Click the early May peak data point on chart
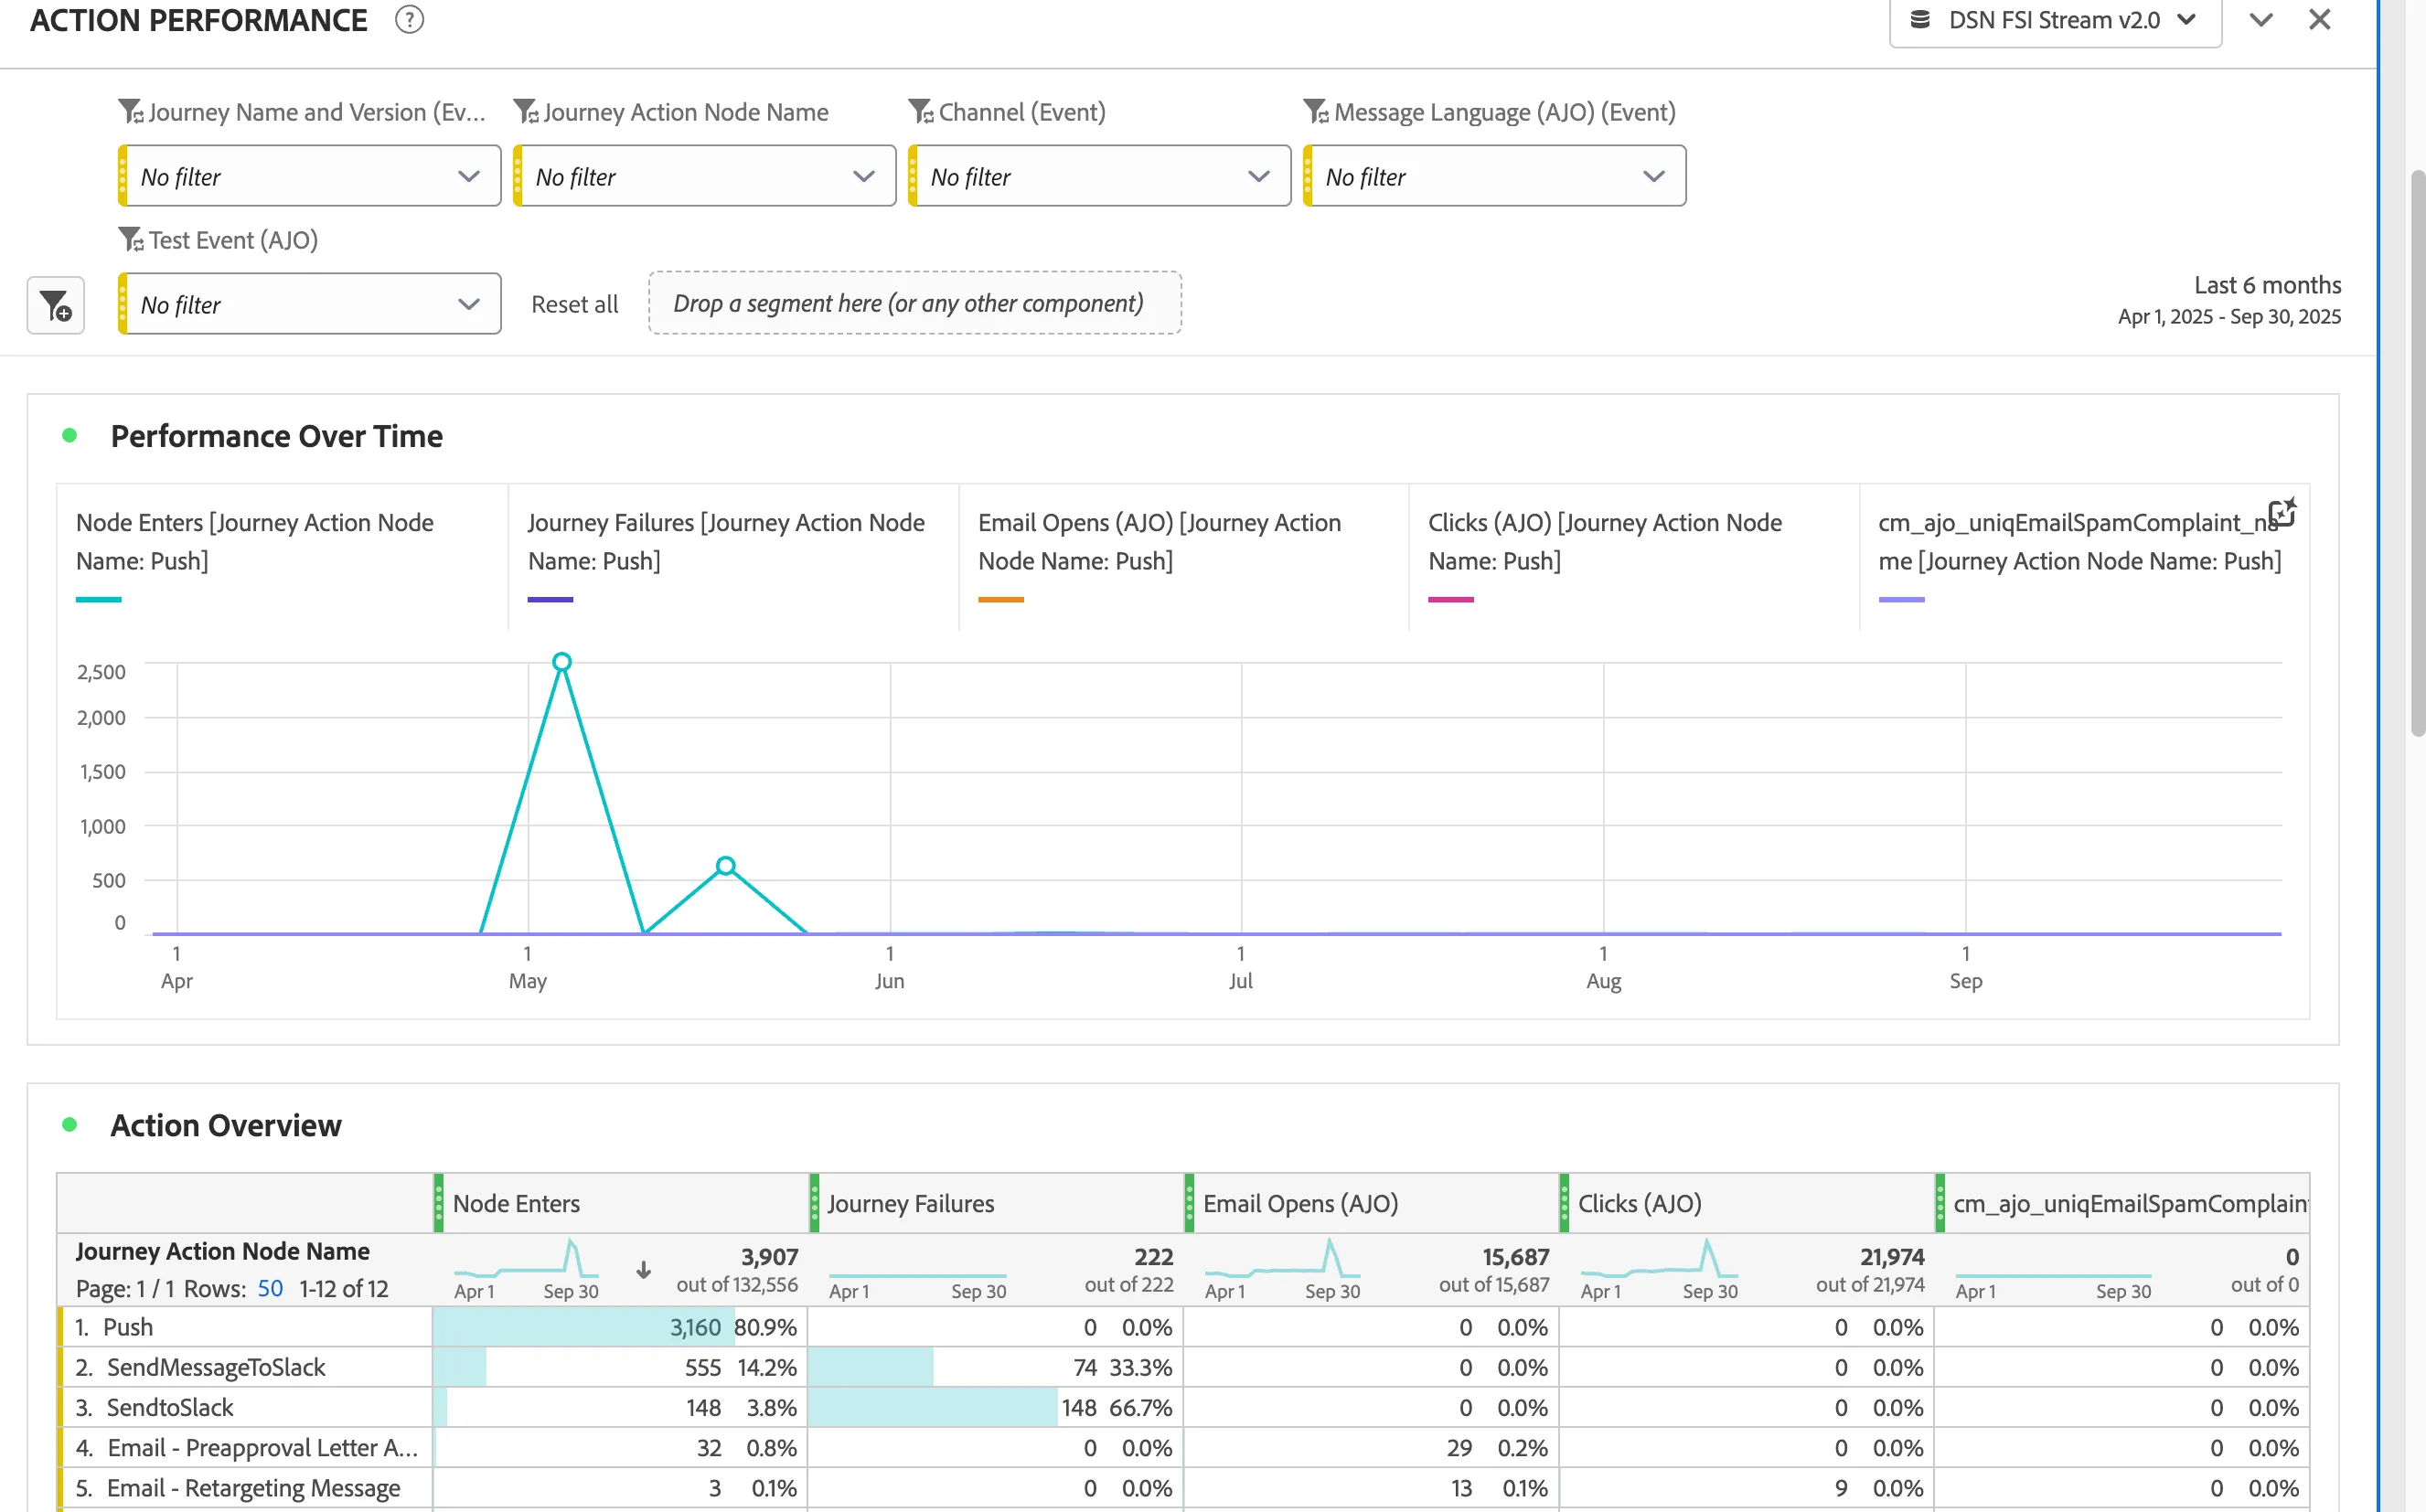 pos(562,662)
